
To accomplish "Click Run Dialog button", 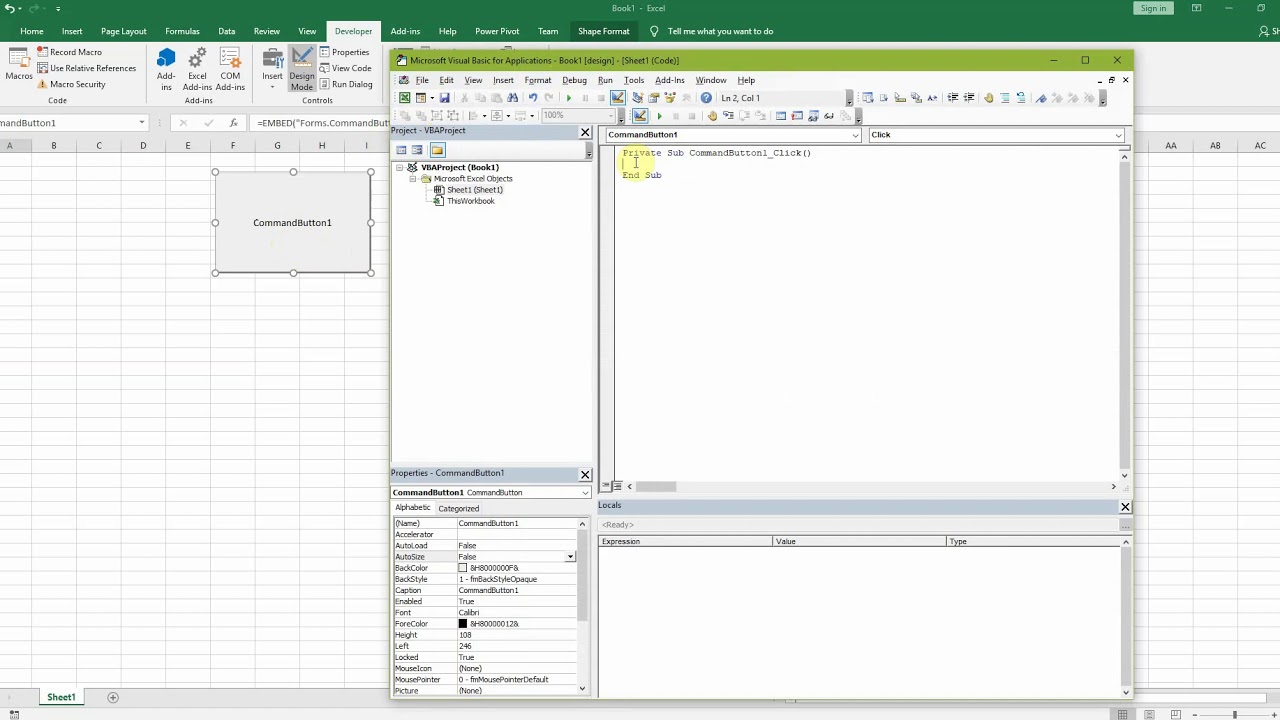I will [x=346, y=84].
